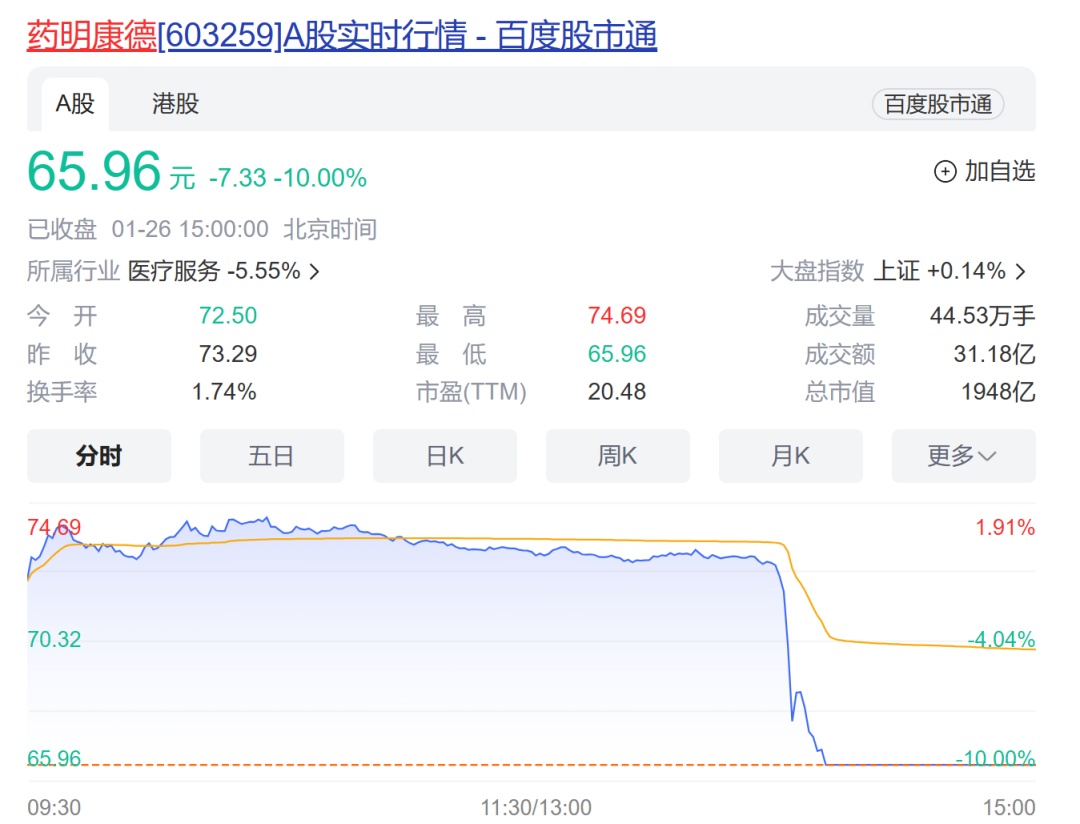This screenshot has height=824, width=1080.
Task: Click the 70.32 price label on chart
Action: tap(54, 639)
